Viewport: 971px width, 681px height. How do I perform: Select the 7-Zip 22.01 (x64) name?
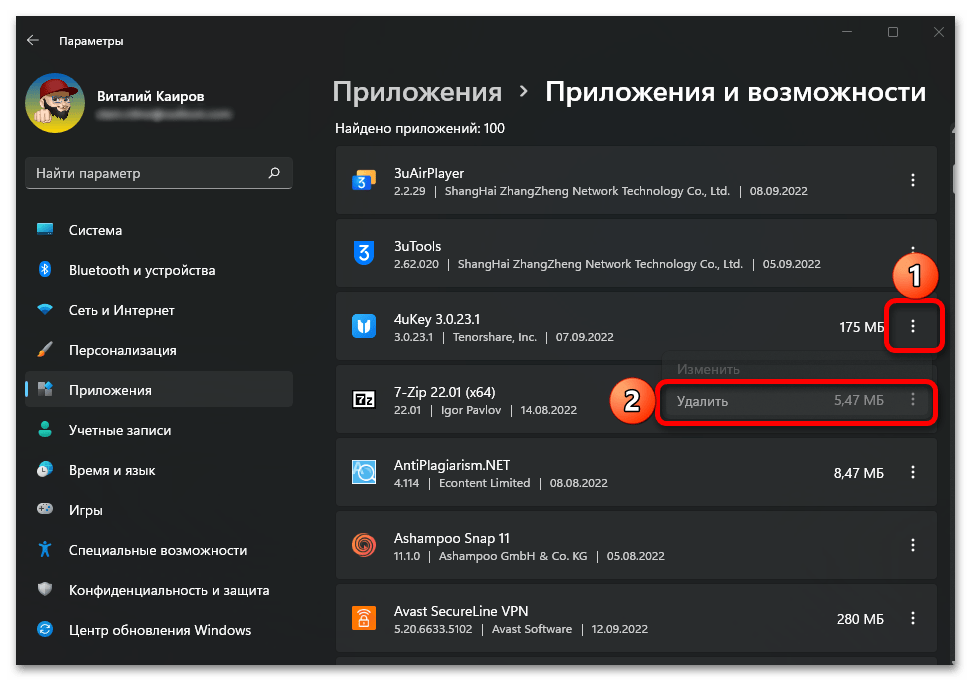coord(444,392)
